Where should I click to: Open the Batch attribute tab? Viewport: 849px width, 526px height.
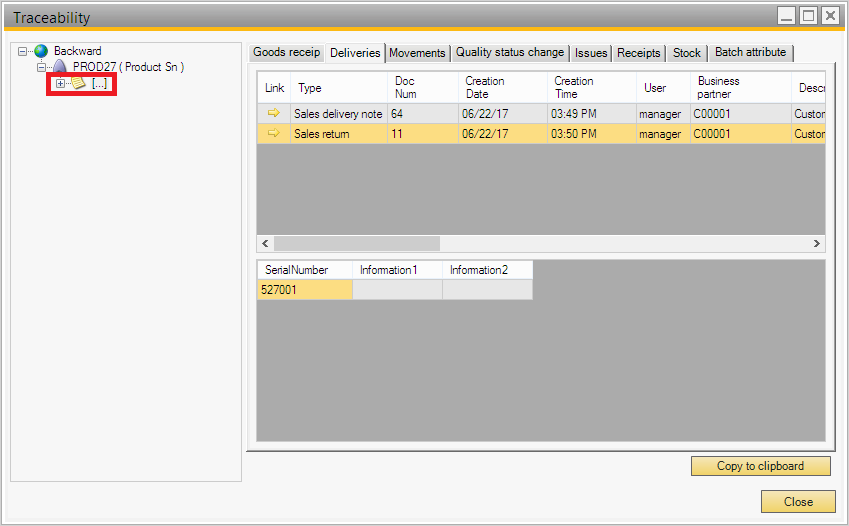[750, 52]
